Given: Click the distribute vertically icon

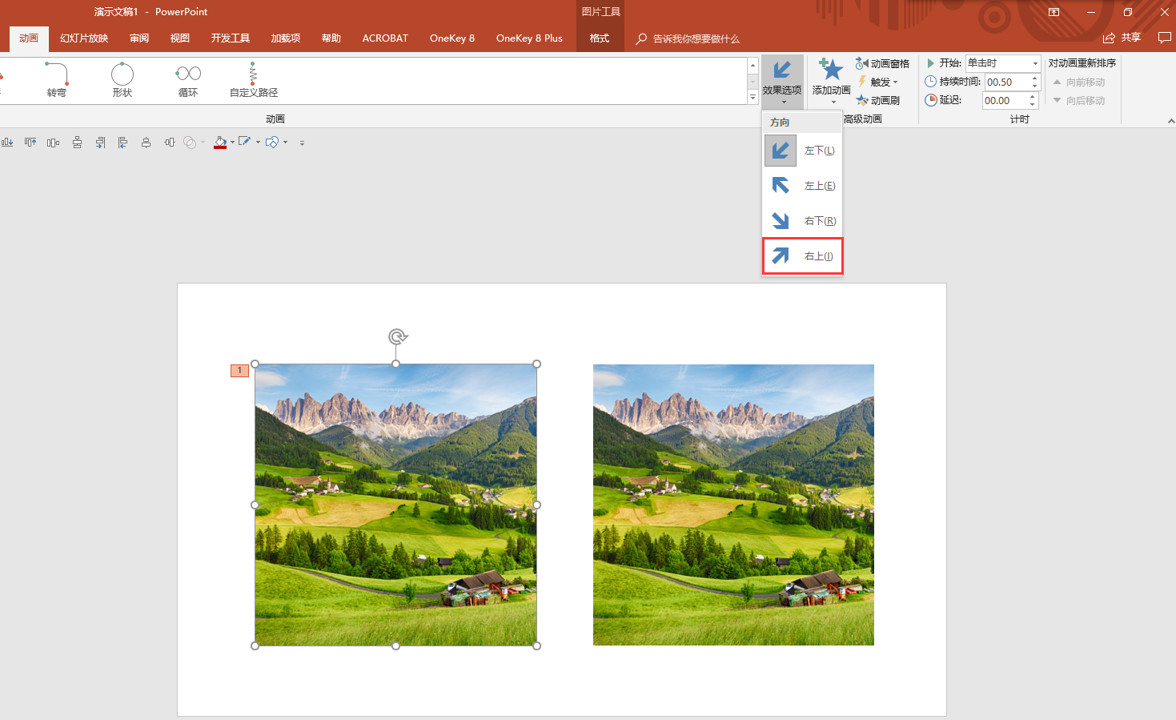Looking at the screenshot, I should pos(76,142).
